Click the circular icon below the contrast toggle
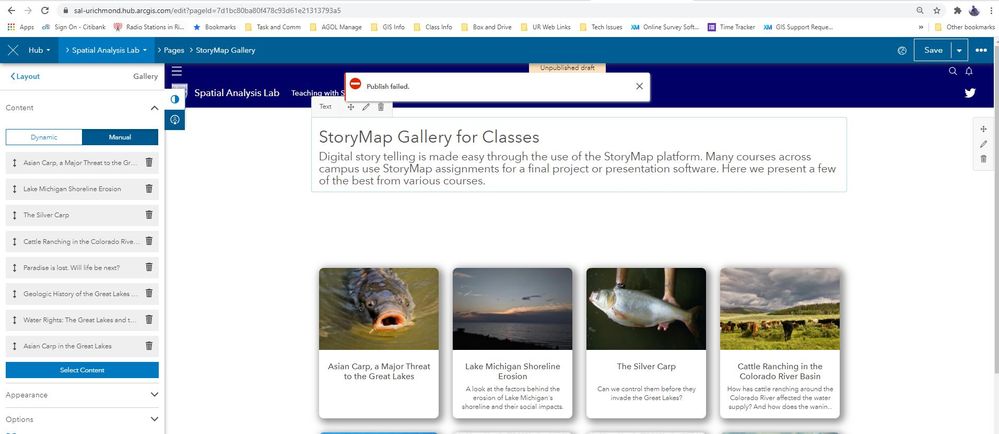The height and width of the screenshot is (434, 999). tap(175, 120)
